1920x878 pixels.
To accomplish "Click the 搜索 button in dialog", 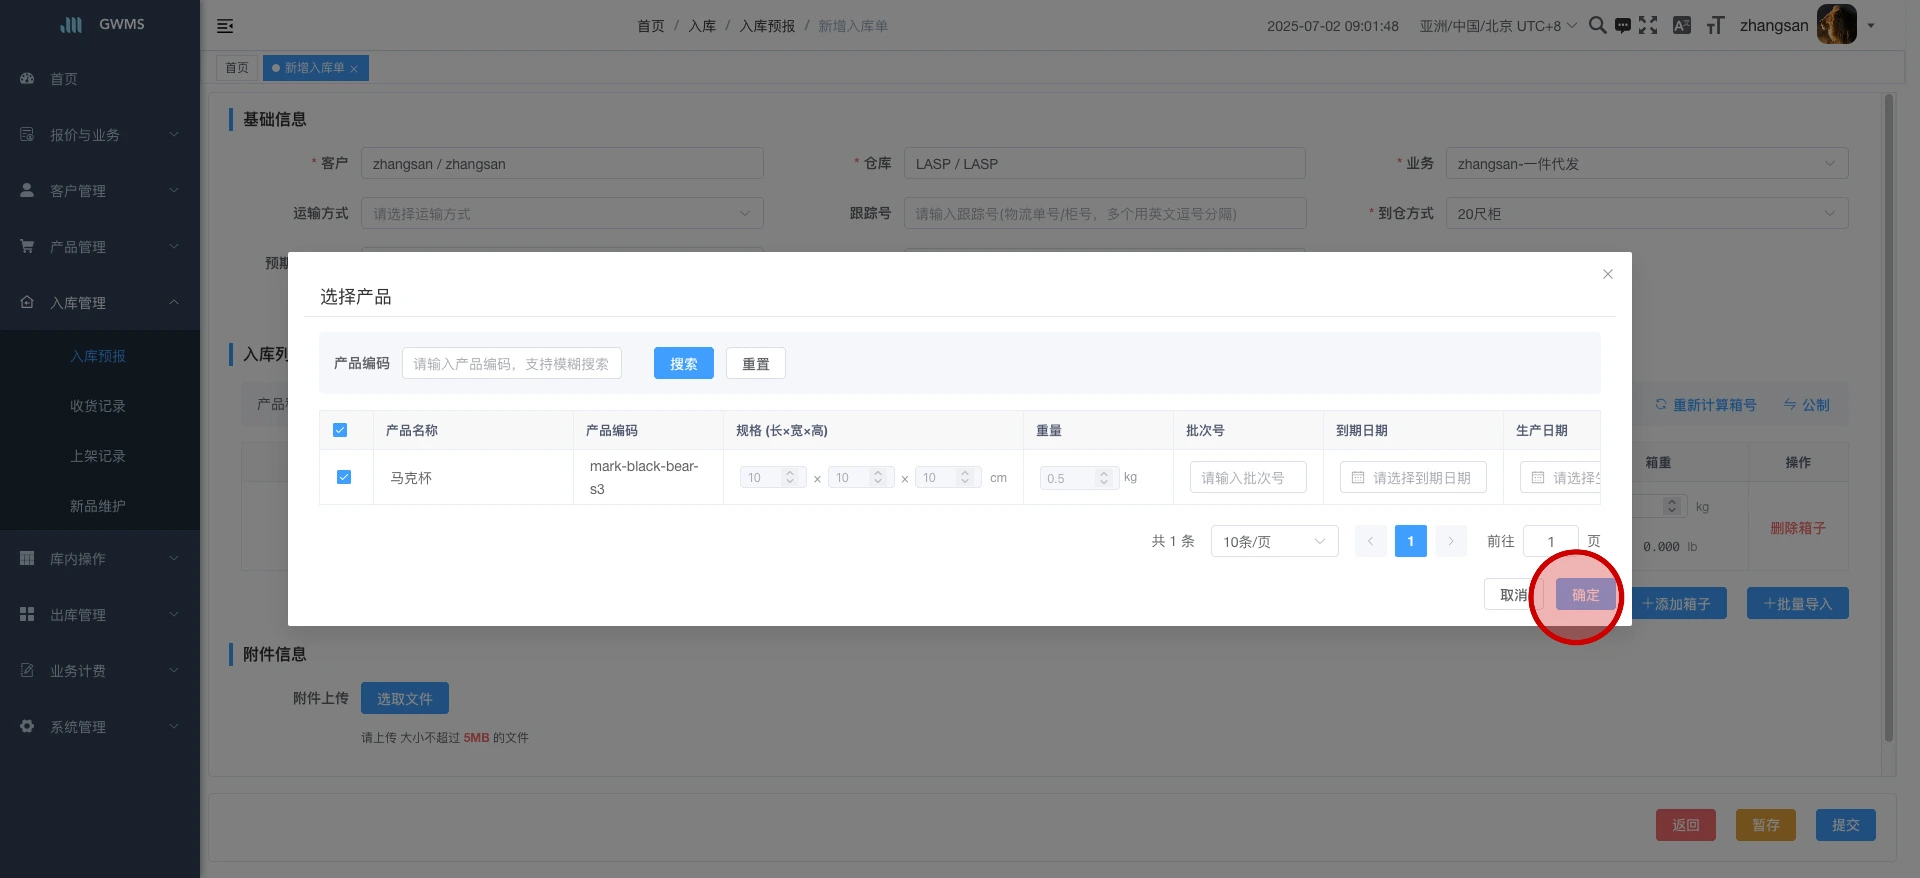I will point(683,363).
